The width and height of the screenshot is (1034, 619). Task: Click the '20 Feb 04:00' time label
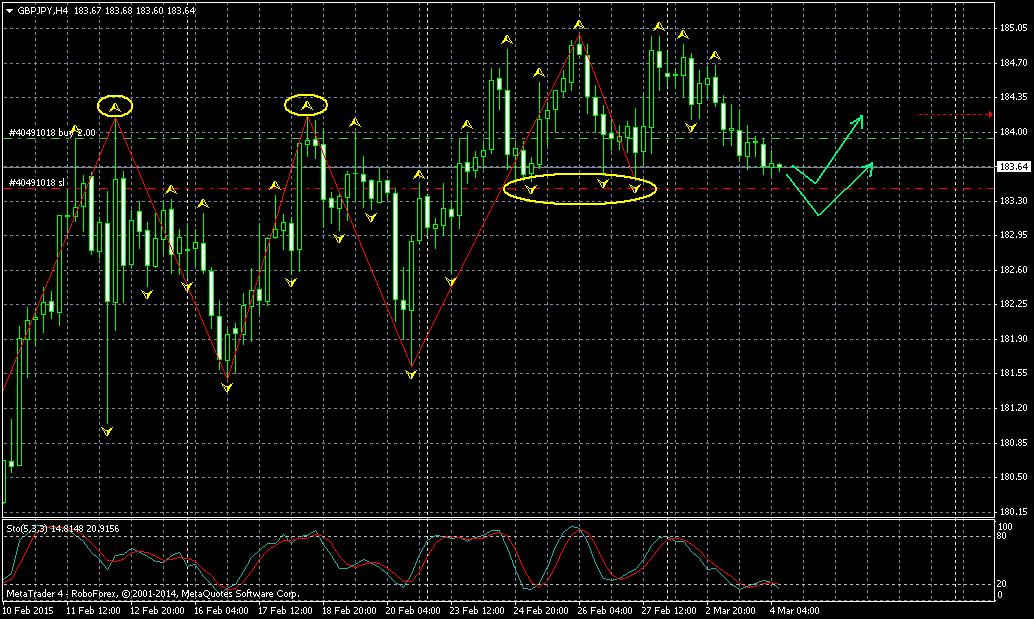coord(413,610)
